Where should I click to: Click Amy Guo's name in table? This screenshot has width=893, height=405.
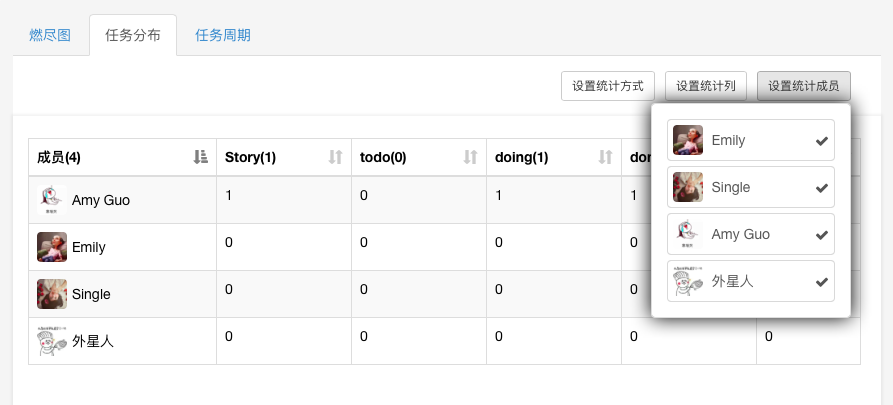point(101,200)
